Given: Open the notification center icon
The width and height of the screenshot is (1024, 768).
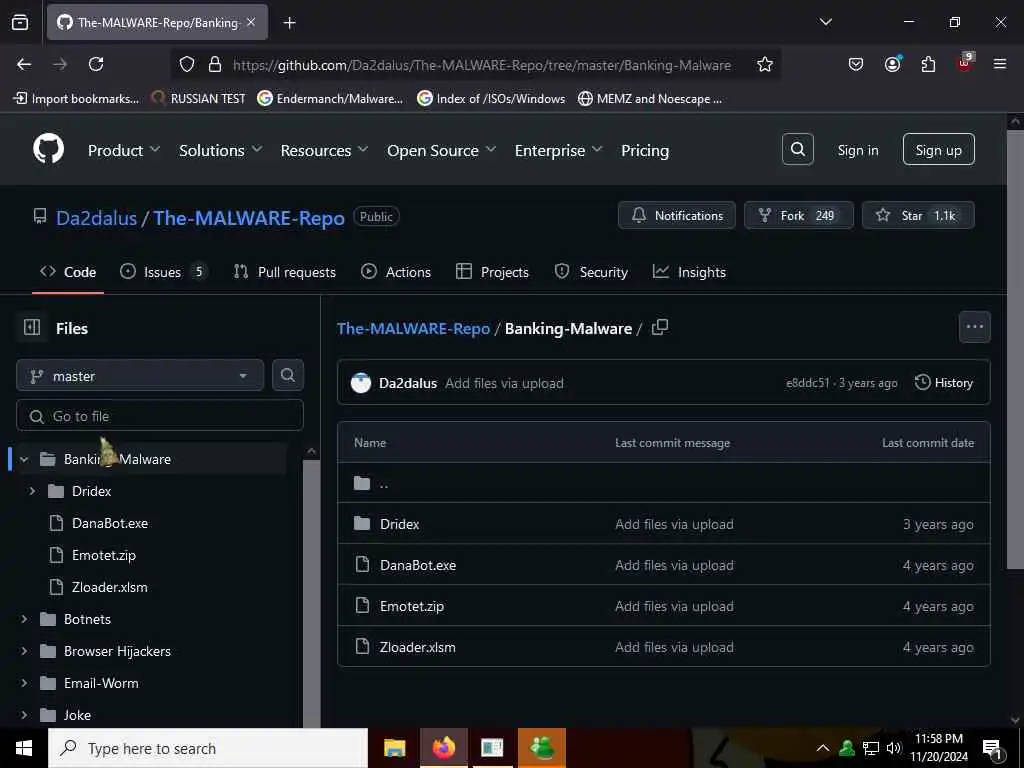Looking at the screenshot, I should click(x=993, y=748).
